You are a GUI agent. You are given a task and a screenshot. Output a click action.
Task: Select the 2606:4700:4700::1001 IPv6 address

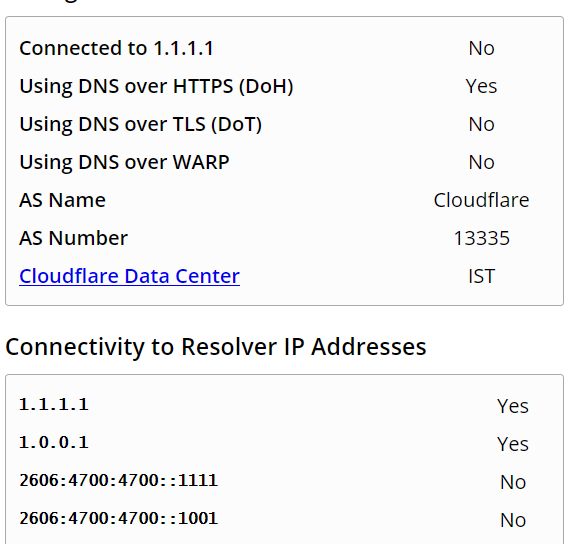(x=119, y=518)
